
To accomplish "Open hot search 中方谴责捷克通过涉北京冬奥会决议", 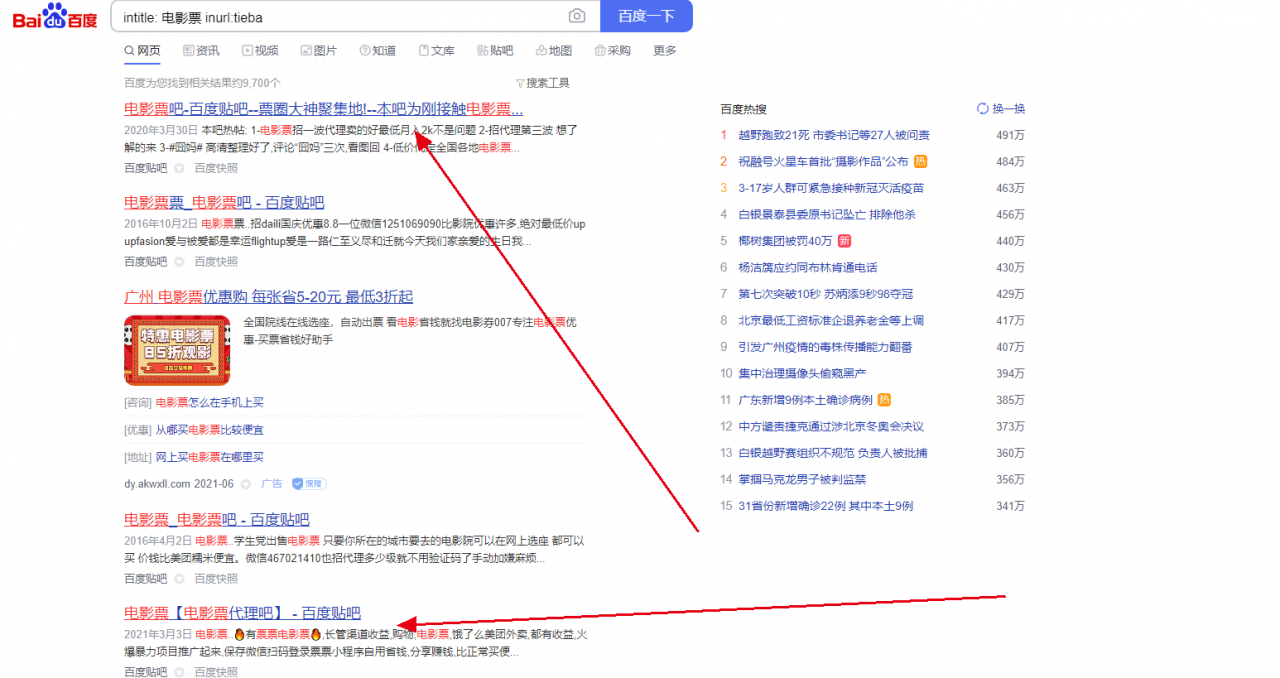I will coord(831,427).
